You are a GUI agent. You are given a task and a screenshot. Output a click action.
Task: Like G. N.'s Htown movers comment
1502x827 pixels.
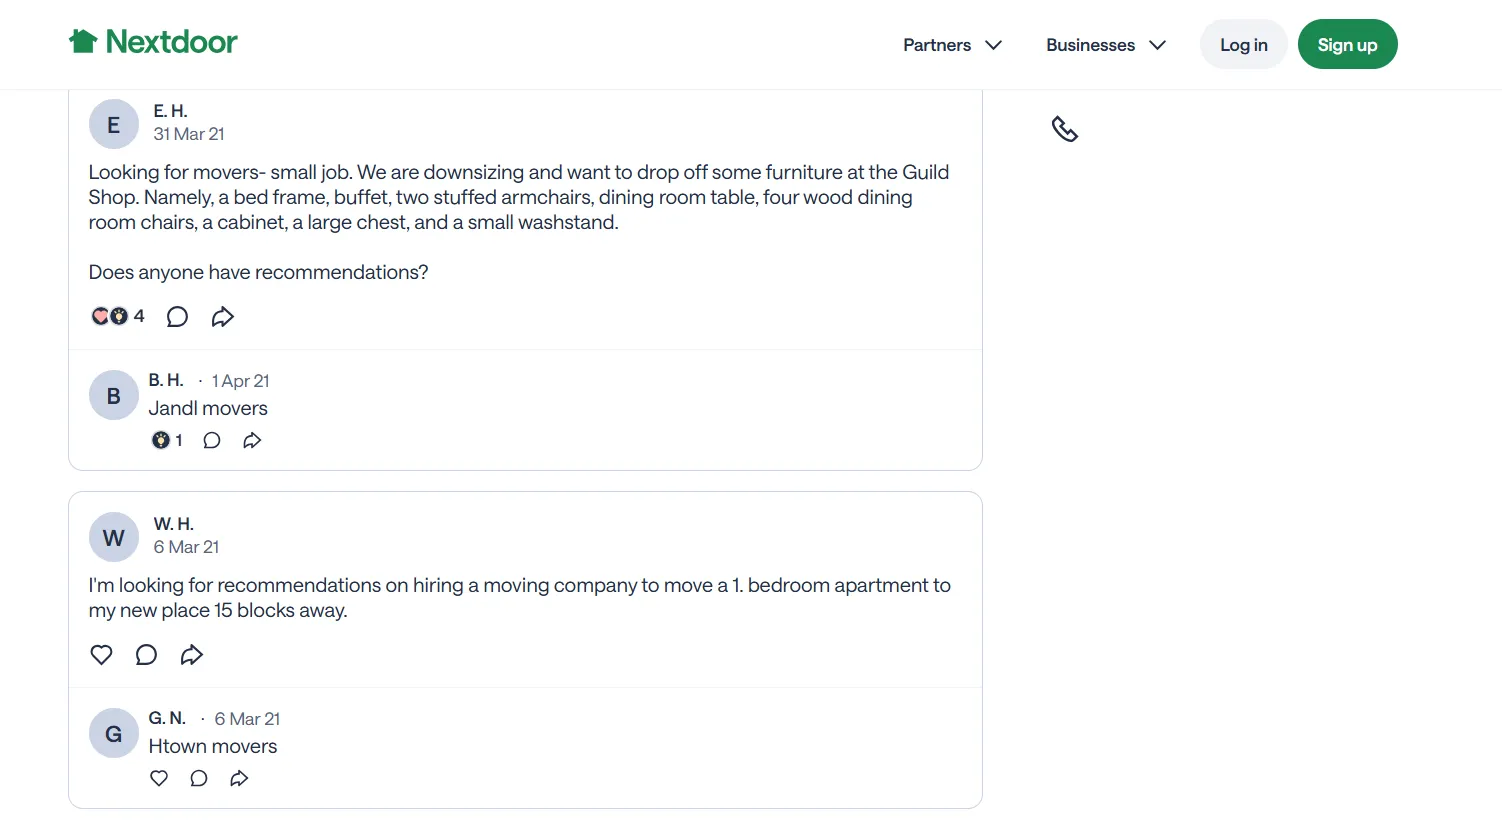tap(159, 779)
